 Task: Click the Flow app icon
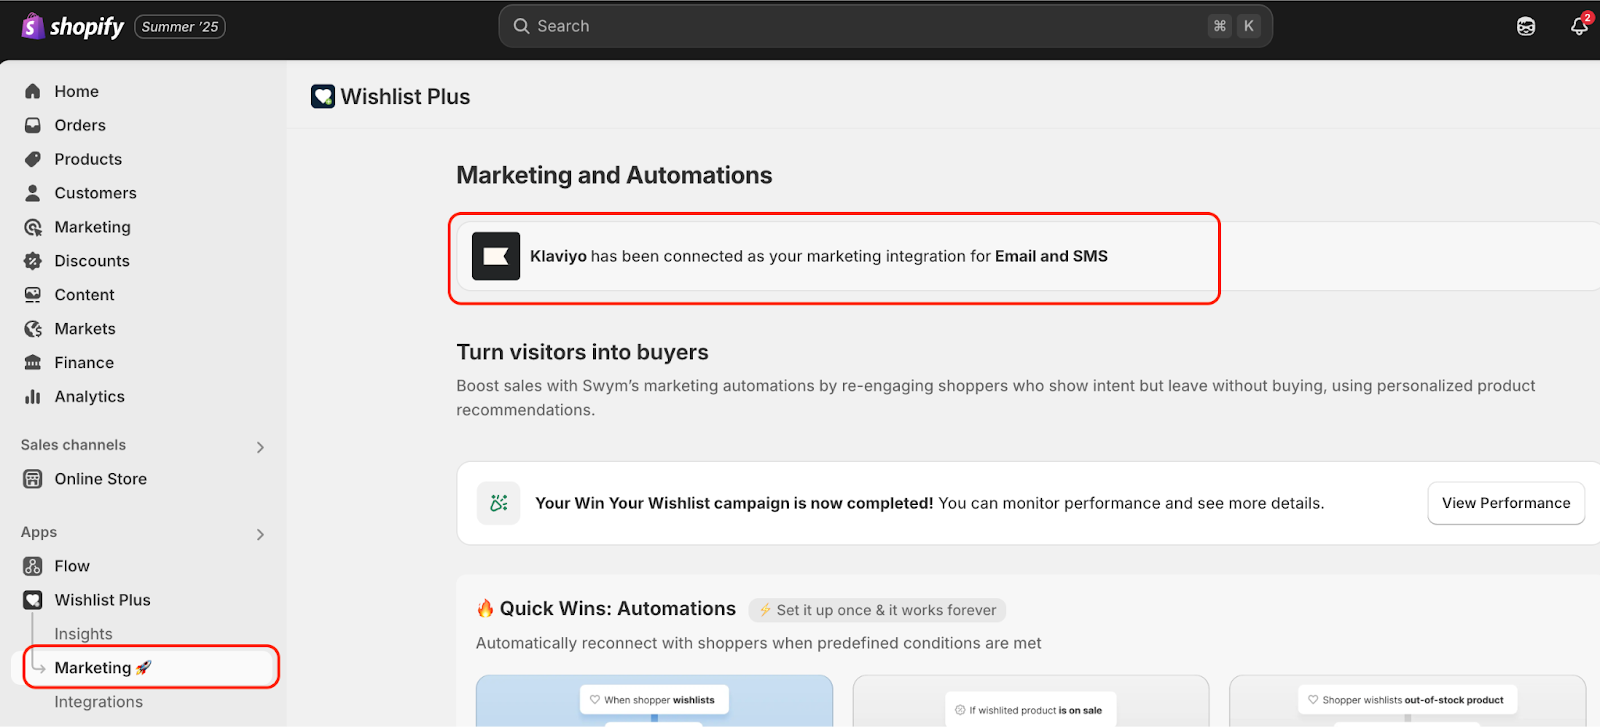click(x=33, y=566)
